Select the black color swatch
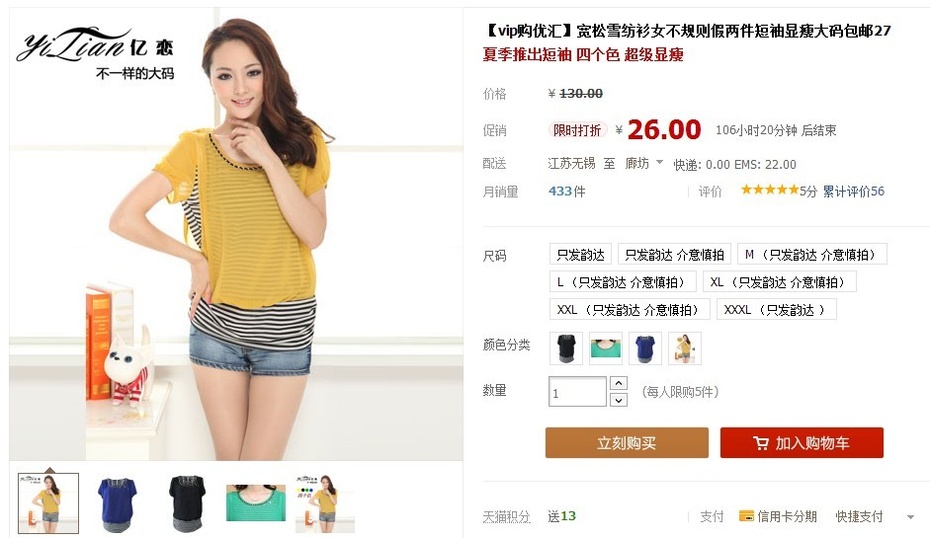 [x=566, y=348]
